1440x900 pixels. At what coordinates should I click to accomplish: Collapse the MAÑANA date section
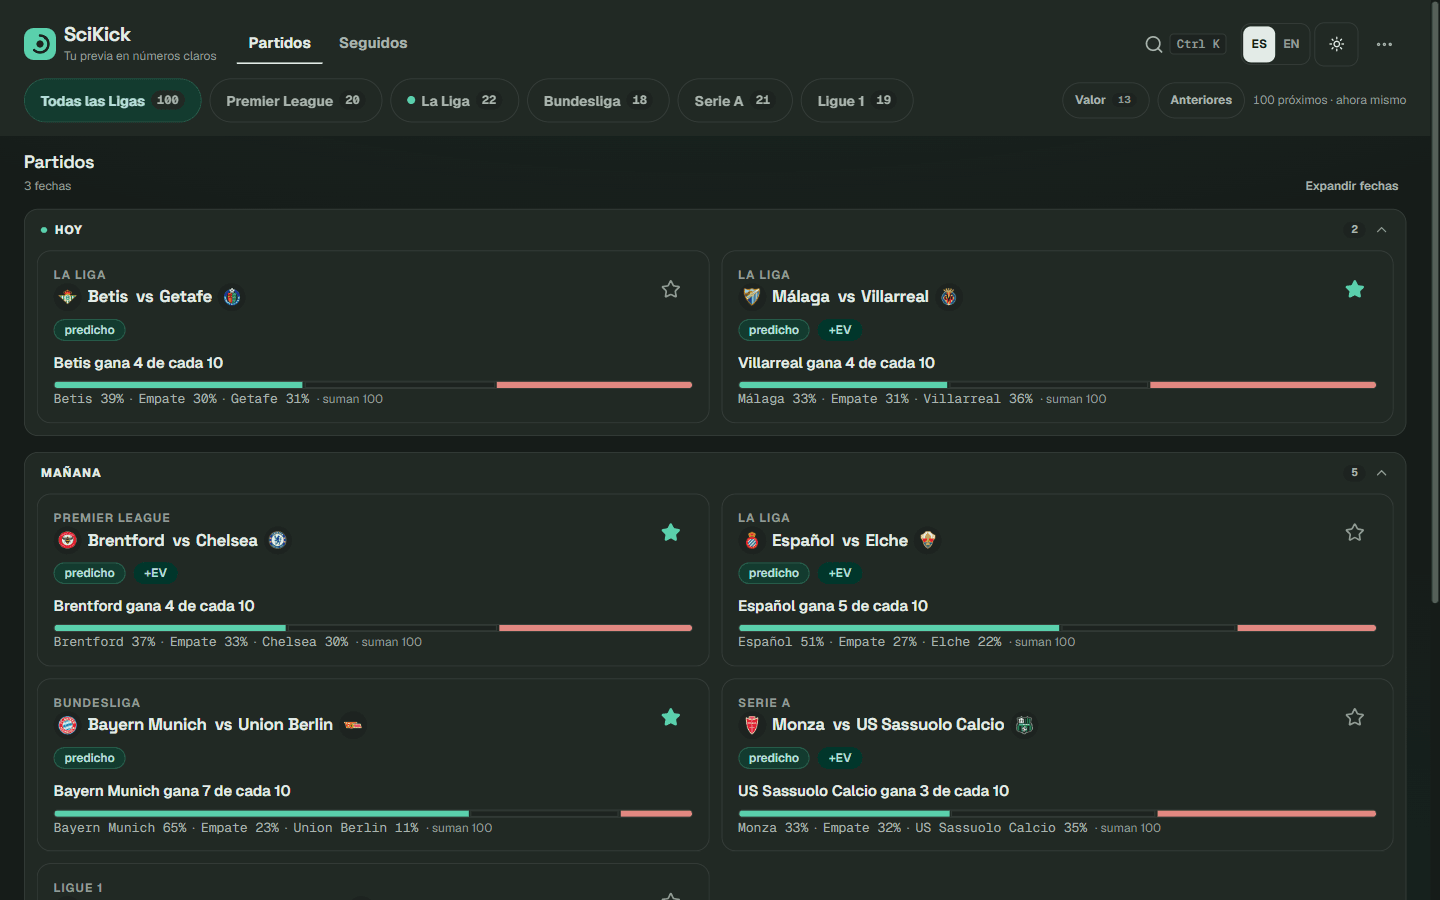click(x=1381, y=473)
